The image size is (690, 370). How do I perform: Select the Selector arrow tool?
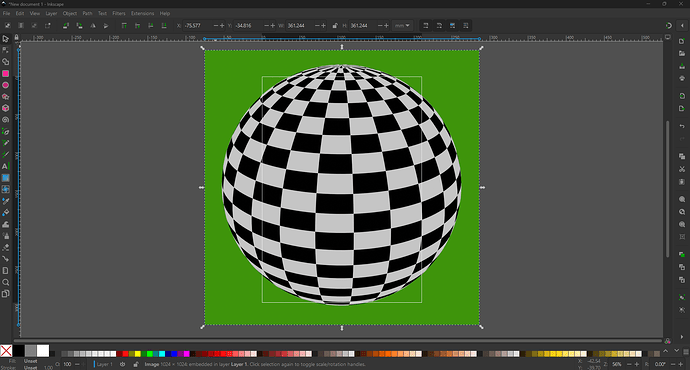click(5, 39)
